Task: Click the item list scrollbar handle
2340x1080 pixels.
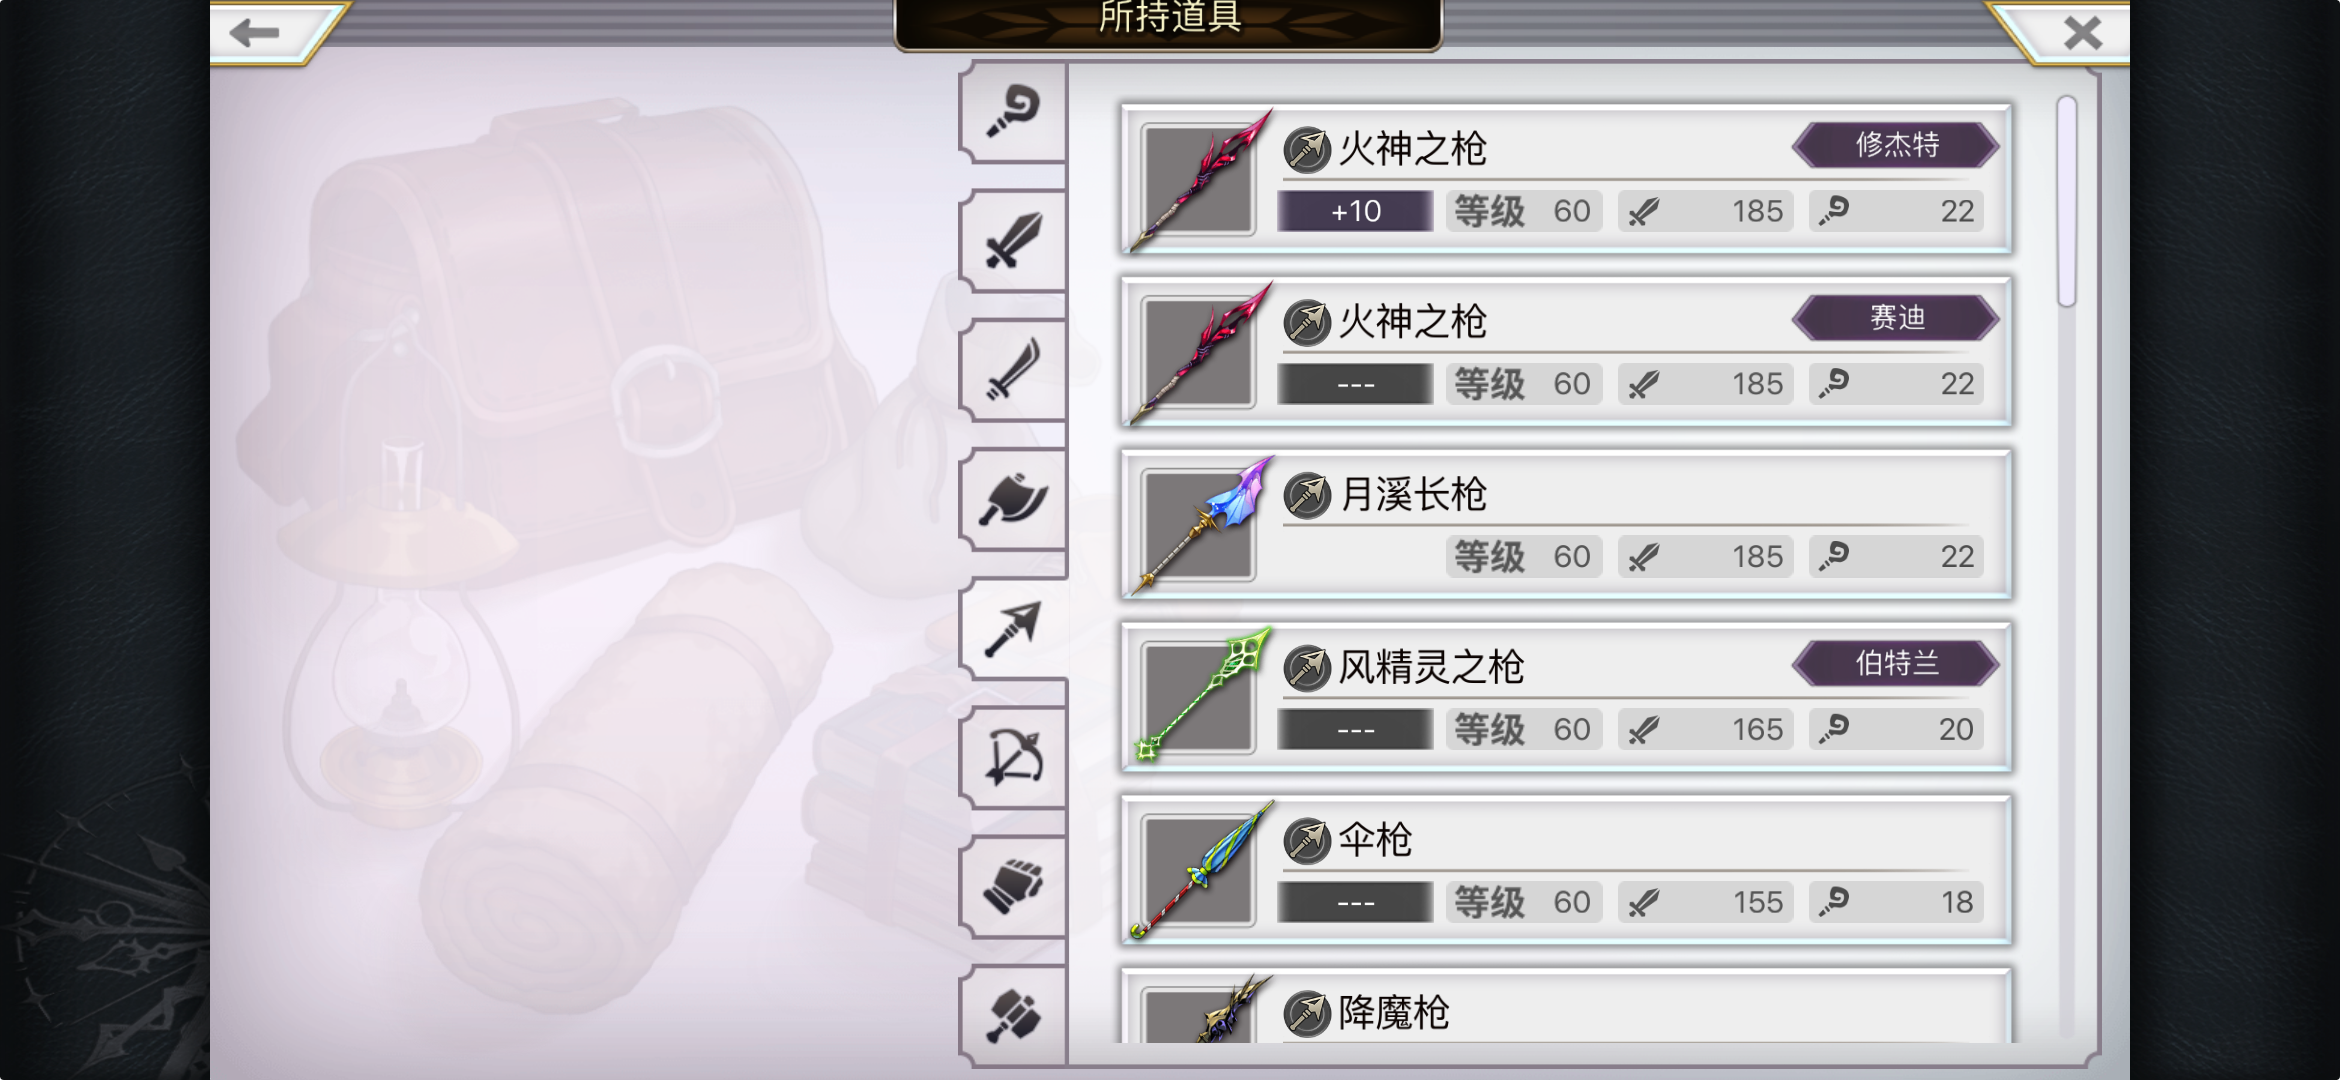Action: [2067, 201]
